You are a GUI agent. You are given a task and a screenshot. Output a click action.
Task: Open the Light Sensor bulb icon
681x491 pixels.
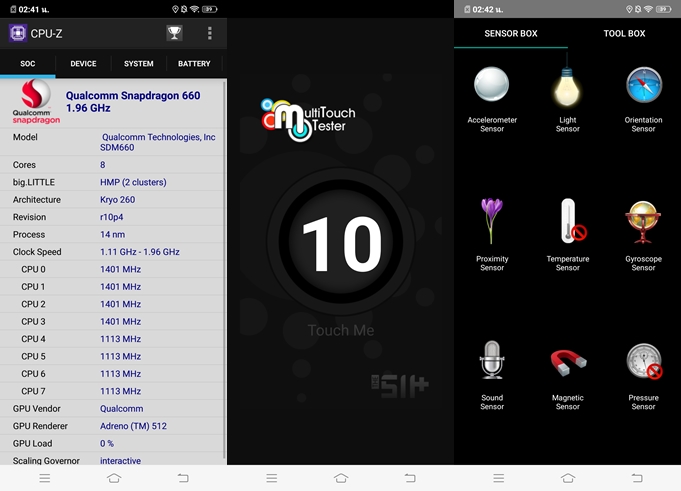pyautogui.click(x=567, y=86)
